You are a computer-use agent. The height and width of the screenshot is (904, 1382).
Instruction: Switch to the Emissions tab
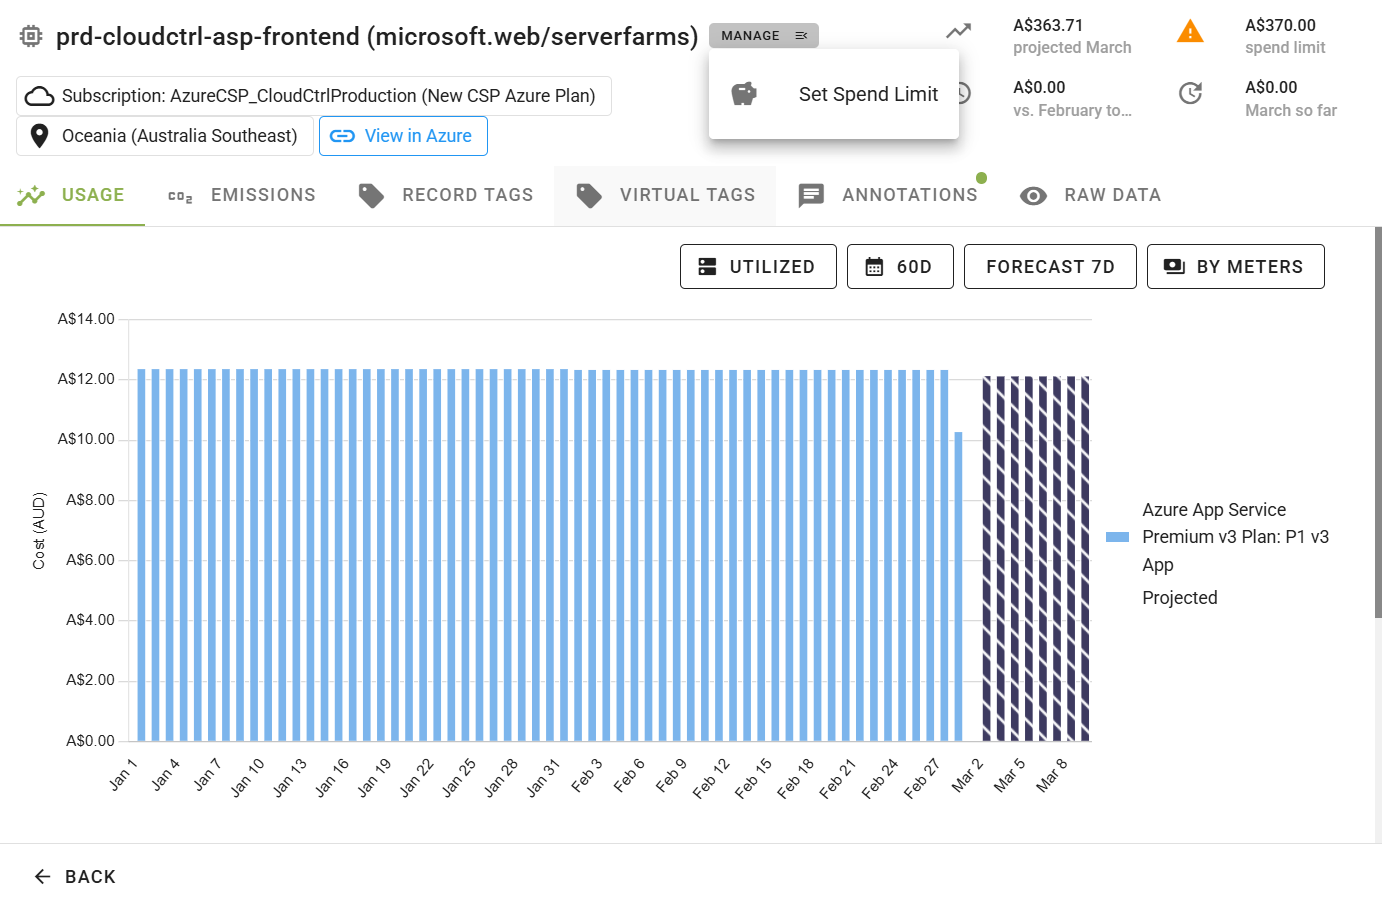242,195
